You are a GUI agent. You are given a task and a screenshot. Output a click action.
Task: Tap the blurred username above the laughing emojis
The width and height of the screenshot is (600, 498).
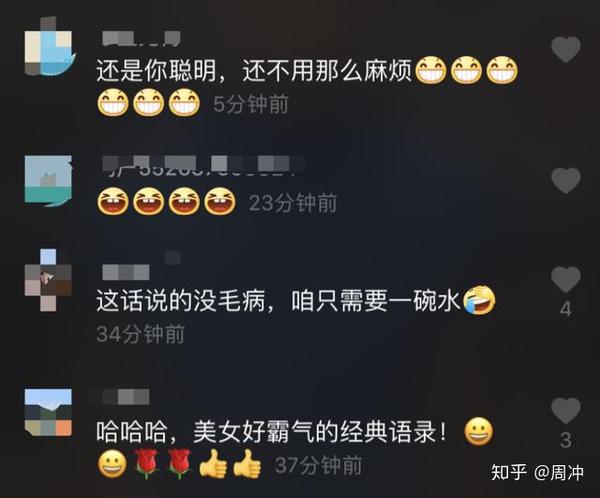point(203,165)
